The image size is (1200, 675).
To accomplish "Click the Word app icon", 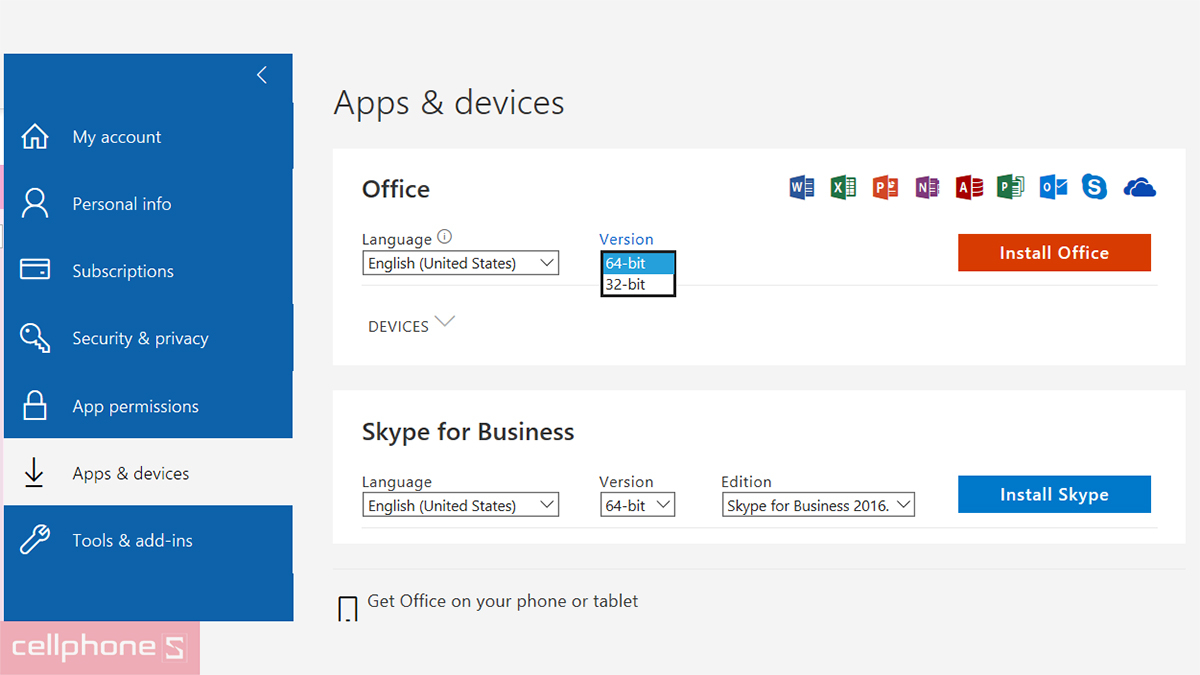I will pyautogui.click(x=801, y=187).
